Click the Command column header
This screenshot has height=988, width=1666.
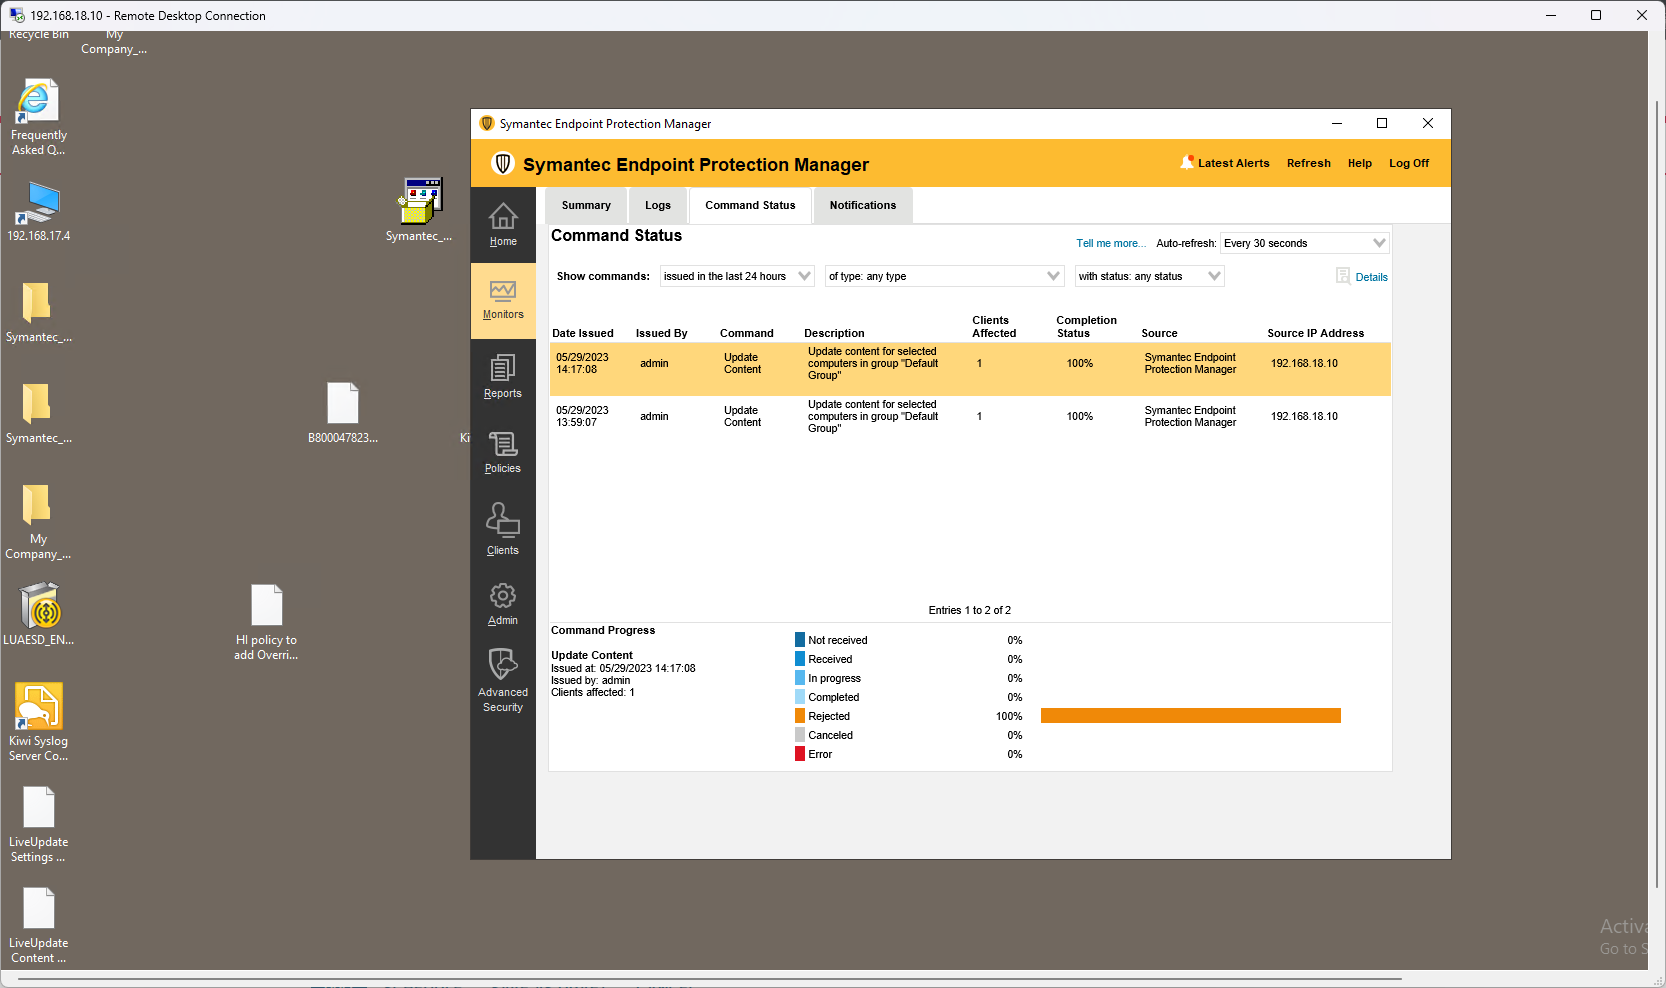(746, 333)
